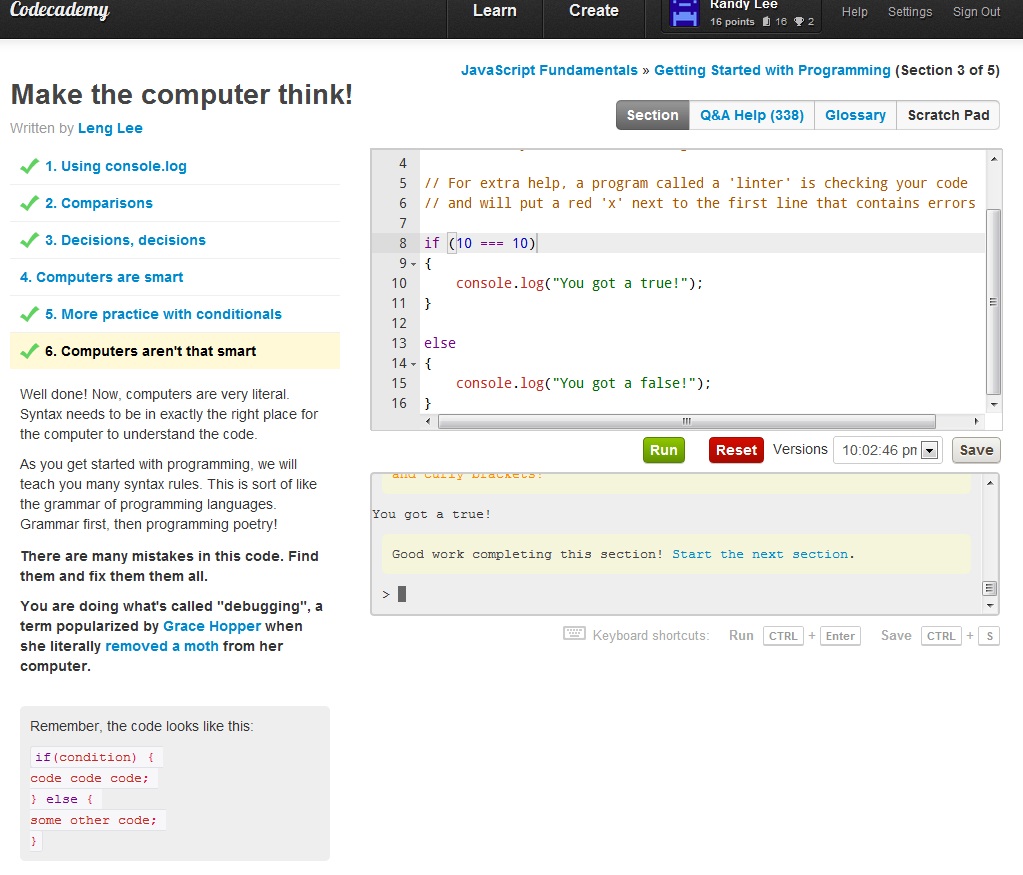Viewport: 1023px width, 875px height.
Task: Click the Grace Hopper link
Action: [212, 626]
